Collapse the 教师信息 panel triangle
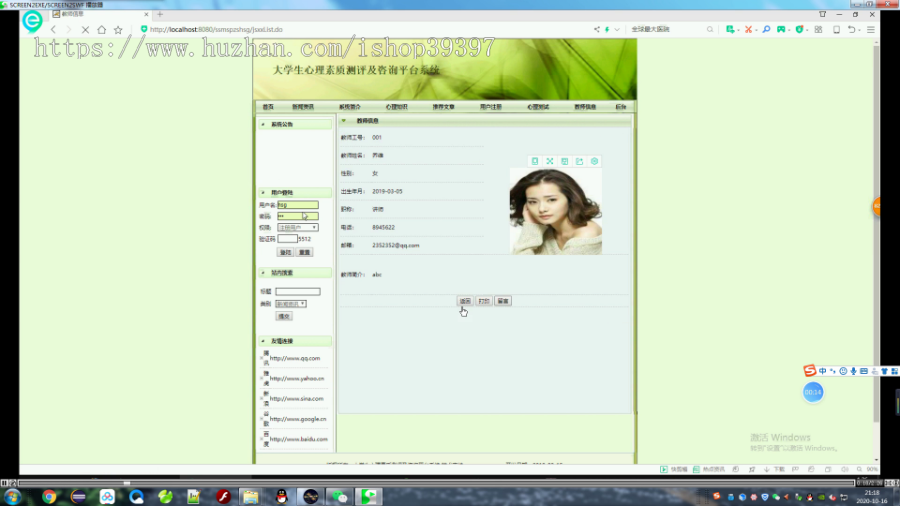Viewport: 900px width, 506px height. point(344,121)
